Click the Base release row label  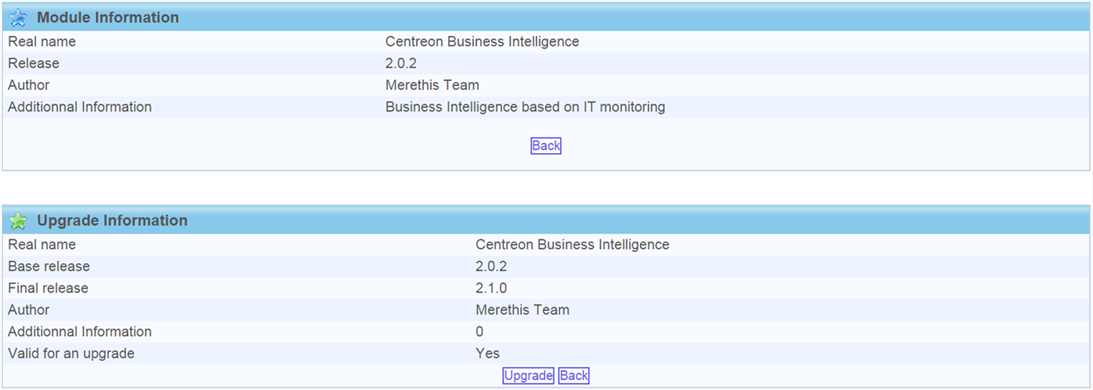[x=49, y=267]
